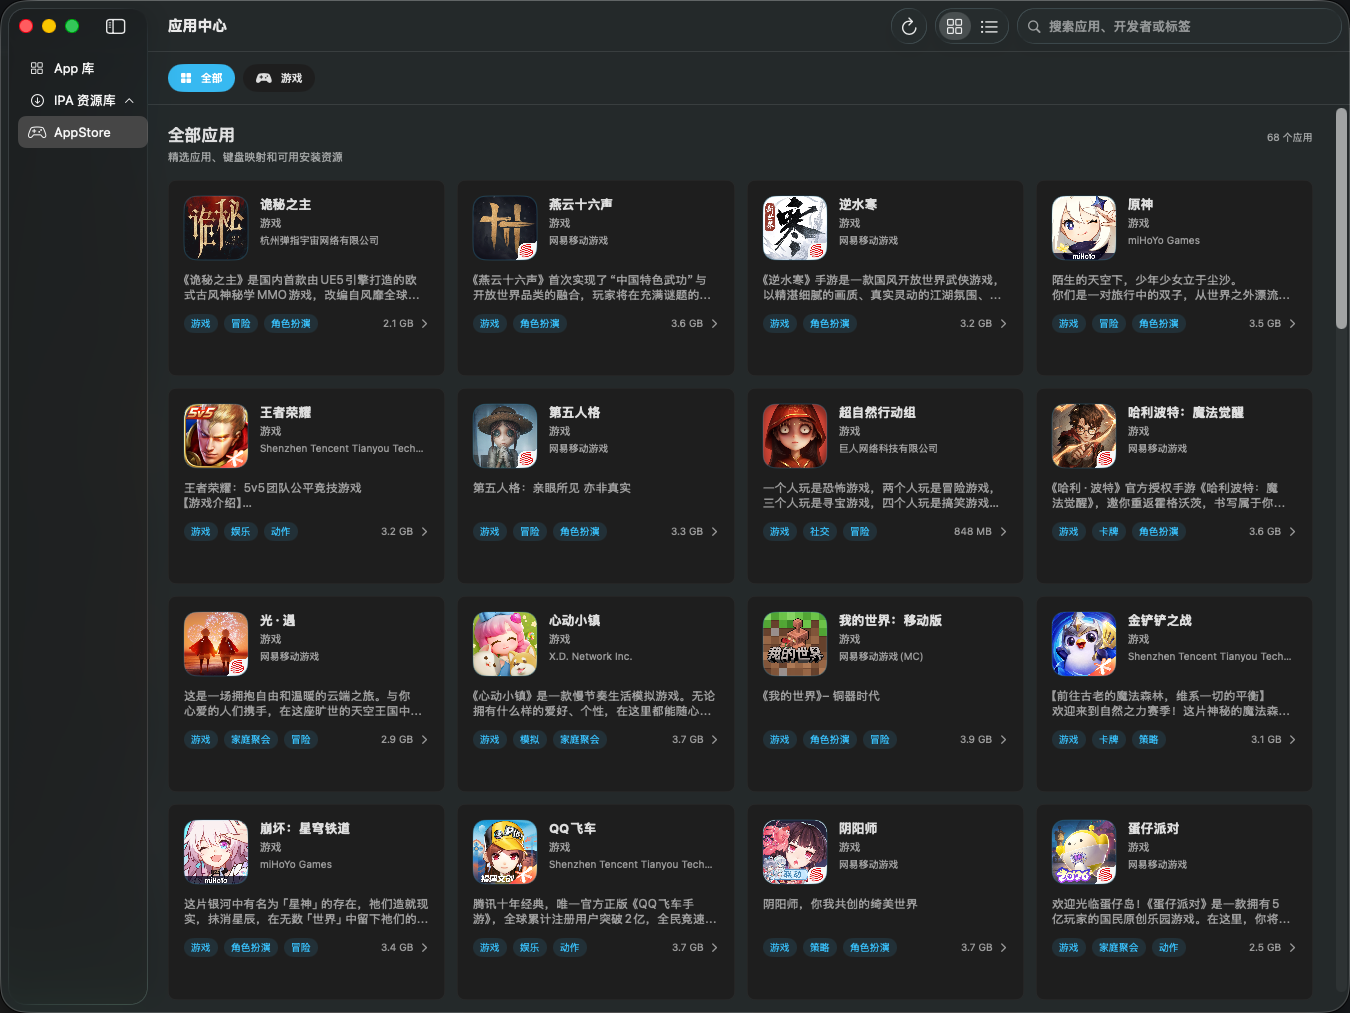Expand details chevron for 原神
The height and width of the screenshot is (1013, 1350).
[x=1292, y=324]
